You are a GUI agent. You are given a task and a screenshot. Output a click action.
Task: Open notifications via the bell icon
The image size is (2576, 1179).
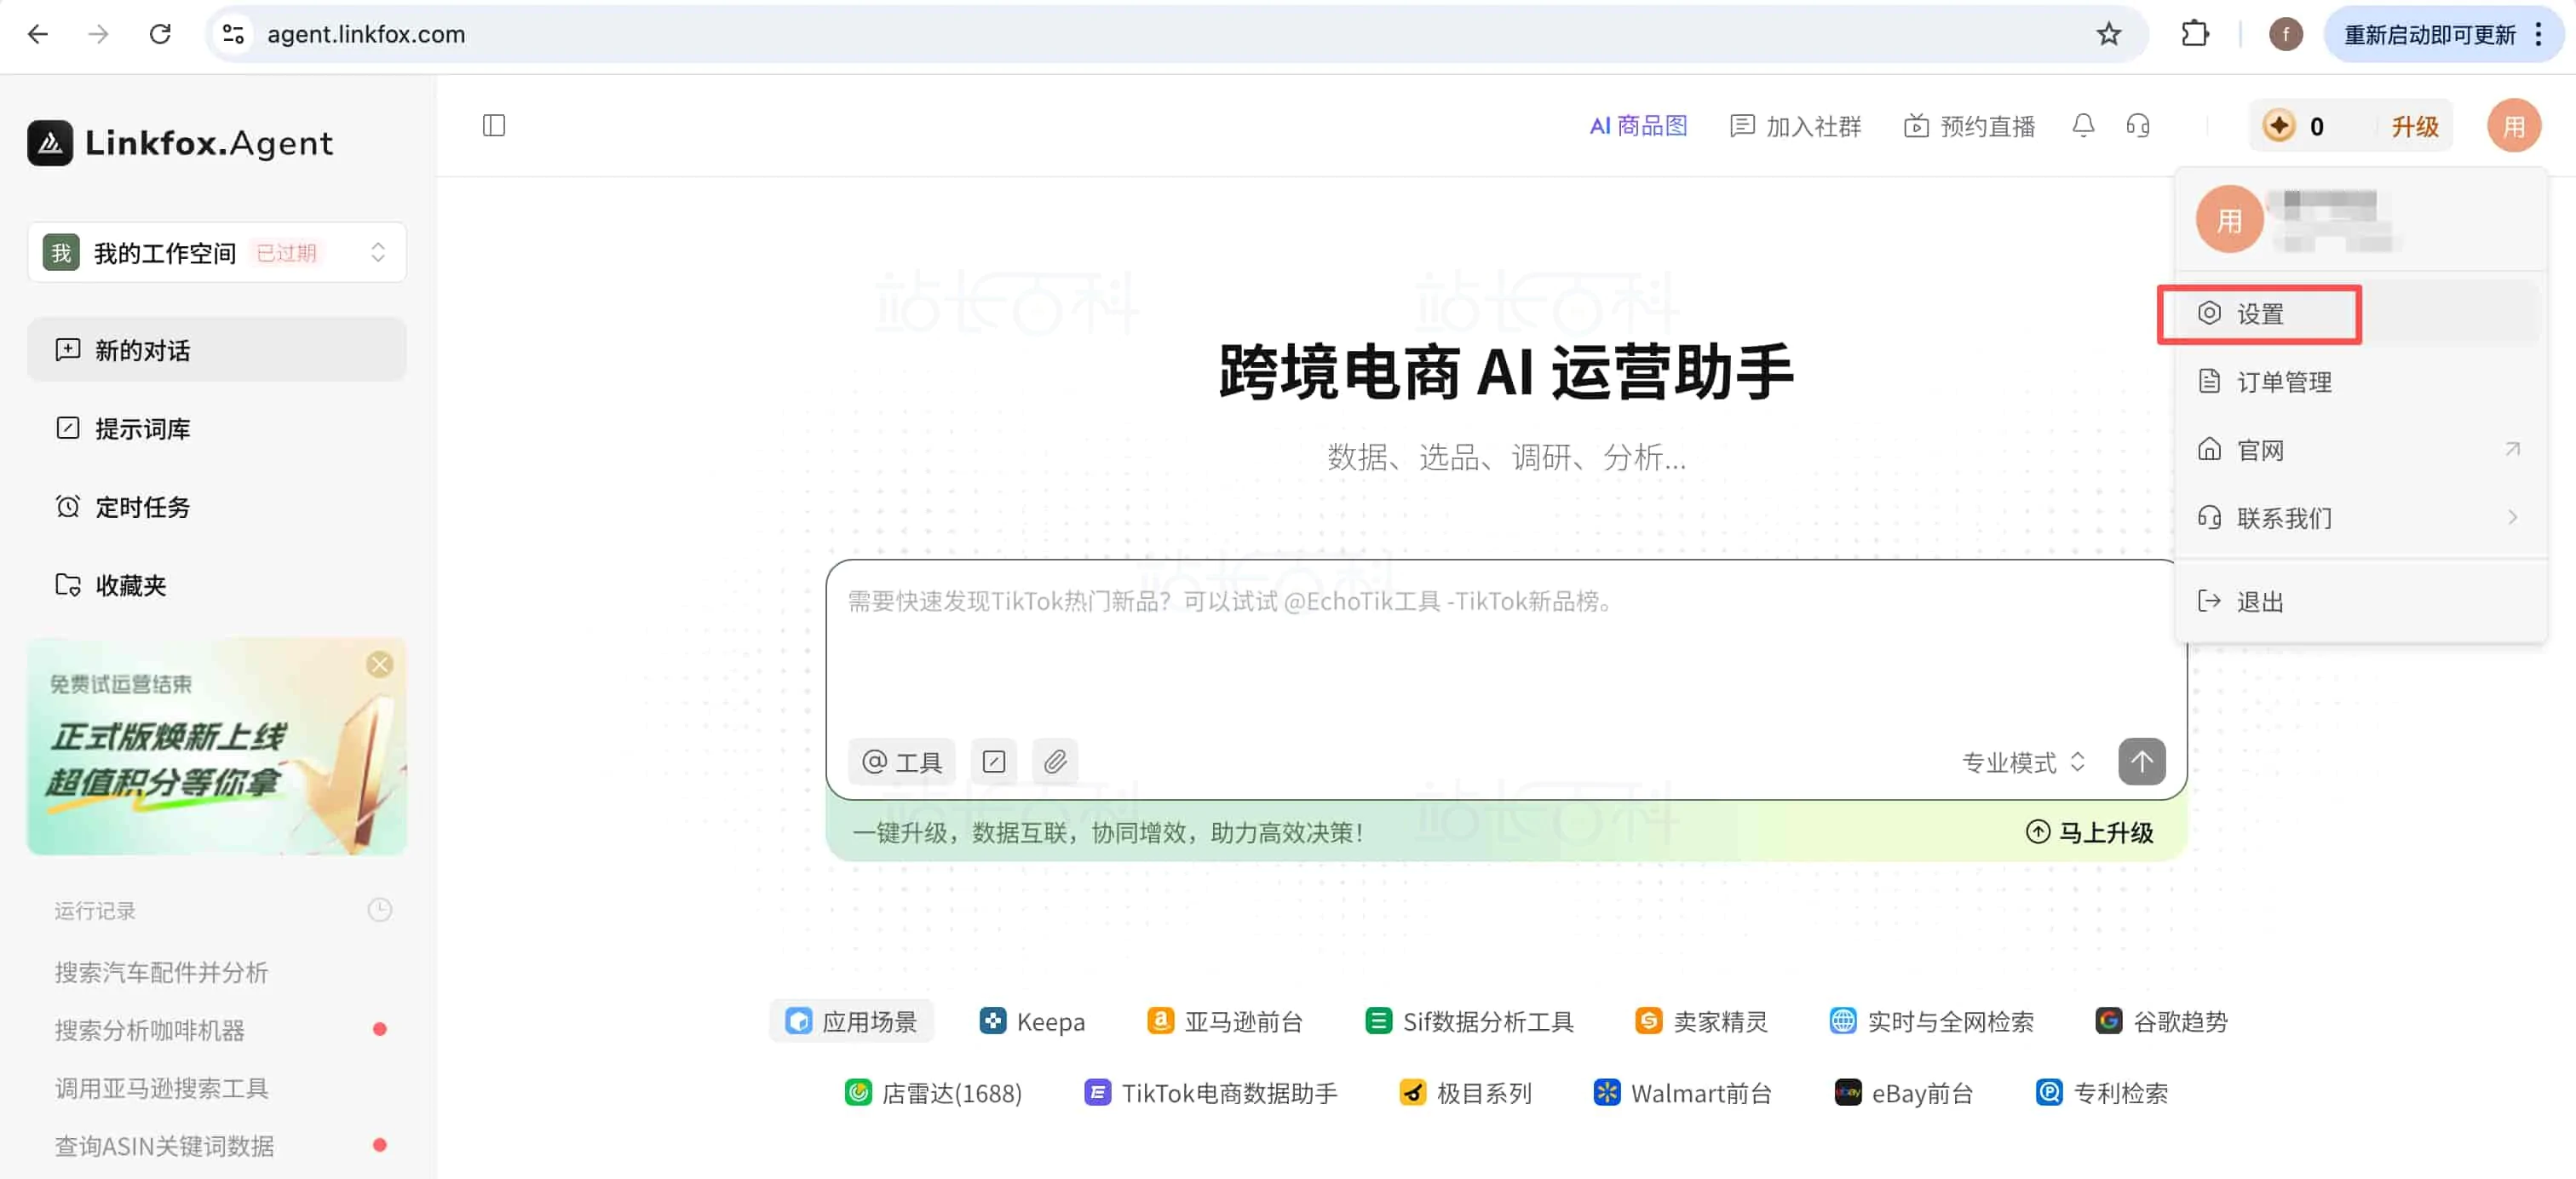(x=2083, y=125)
